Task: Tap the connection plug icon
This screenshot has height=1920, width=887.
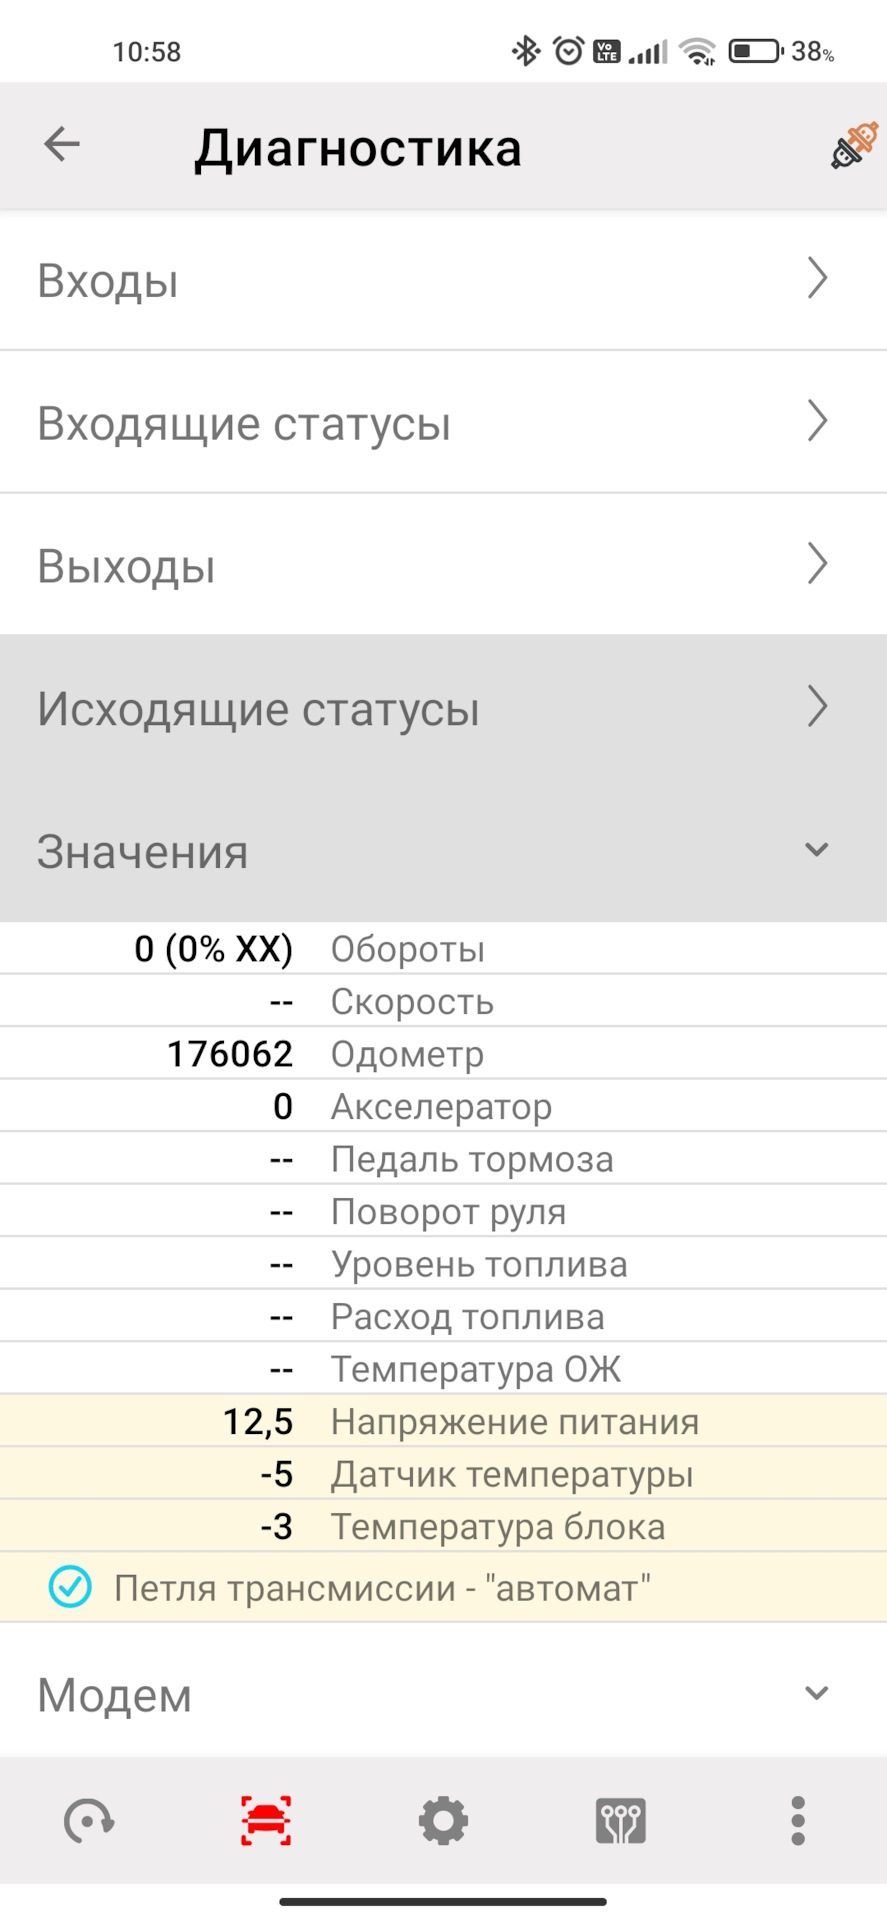Action: (x=853, y=146)
